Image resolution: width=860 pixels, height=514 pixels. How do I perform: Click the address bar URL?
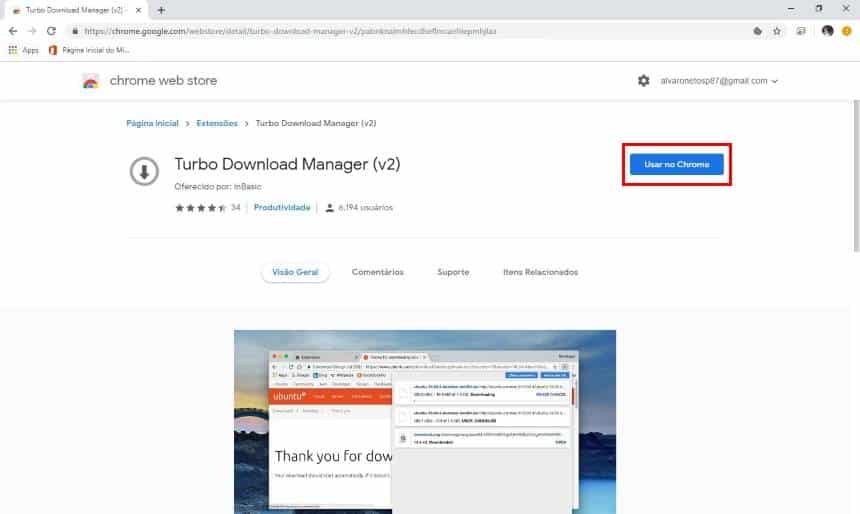290,31
